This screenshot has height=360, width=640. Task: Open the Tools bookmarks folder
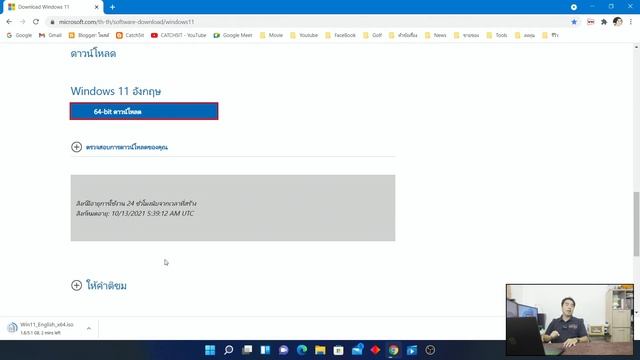(497, 36)
